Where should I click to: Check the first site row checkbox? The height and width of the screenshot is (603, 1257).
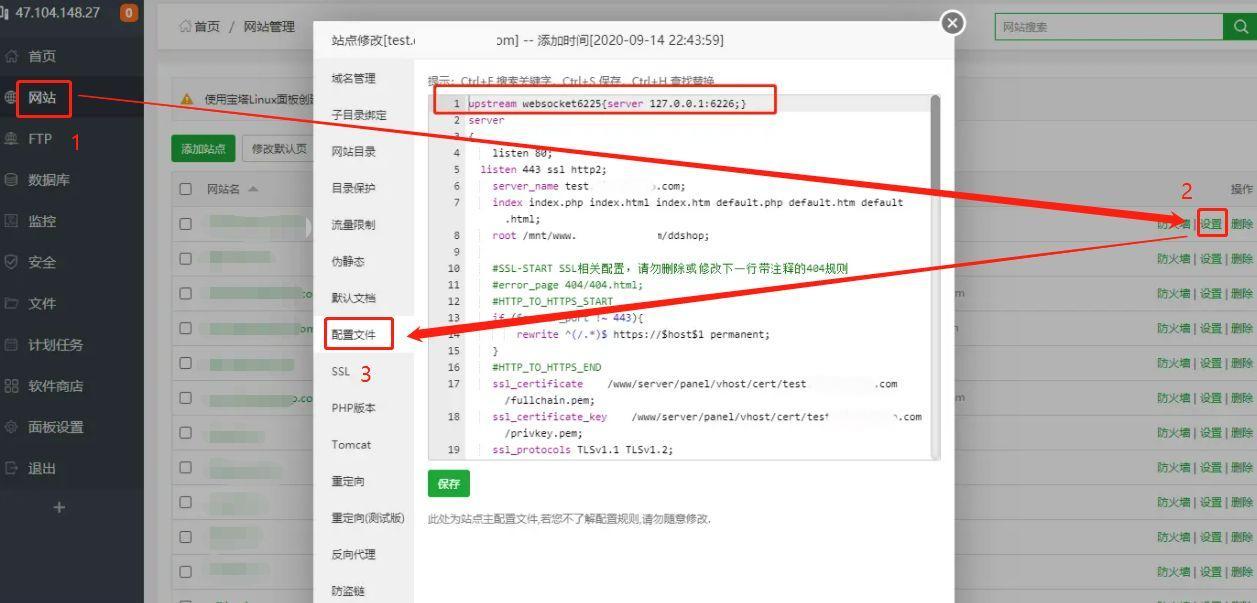coord(186,224)
